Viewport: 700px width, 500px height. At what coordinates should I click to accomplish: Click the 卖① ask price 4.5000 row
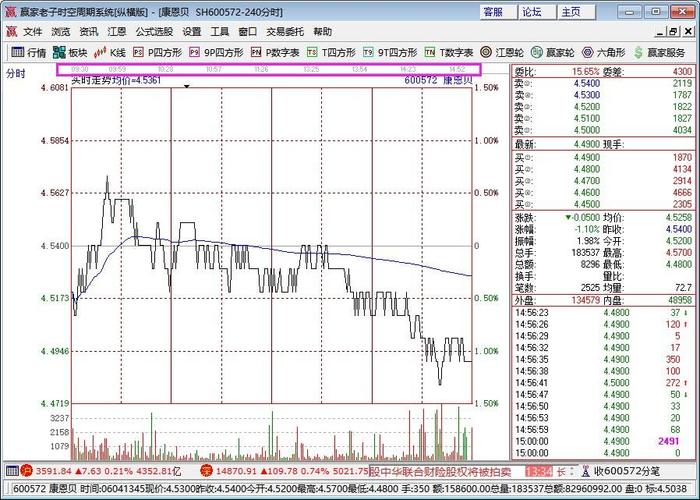pos(604,130)
